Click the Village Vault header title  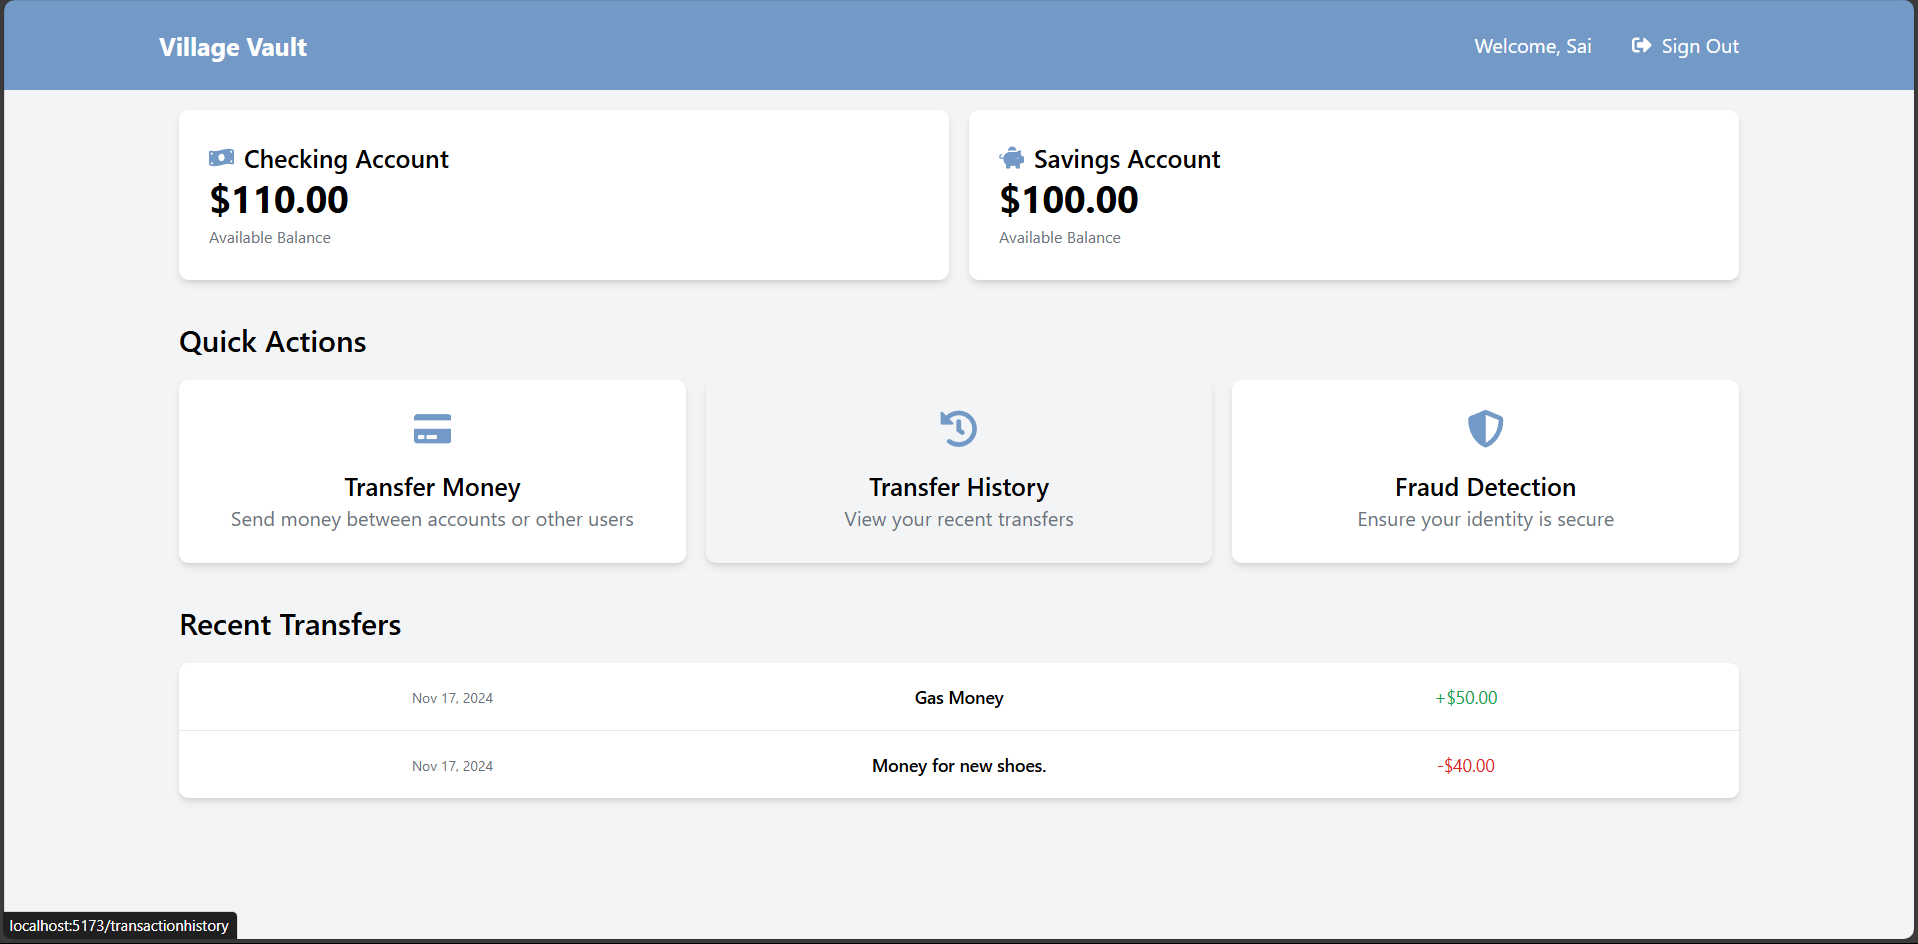coord(232,46)
